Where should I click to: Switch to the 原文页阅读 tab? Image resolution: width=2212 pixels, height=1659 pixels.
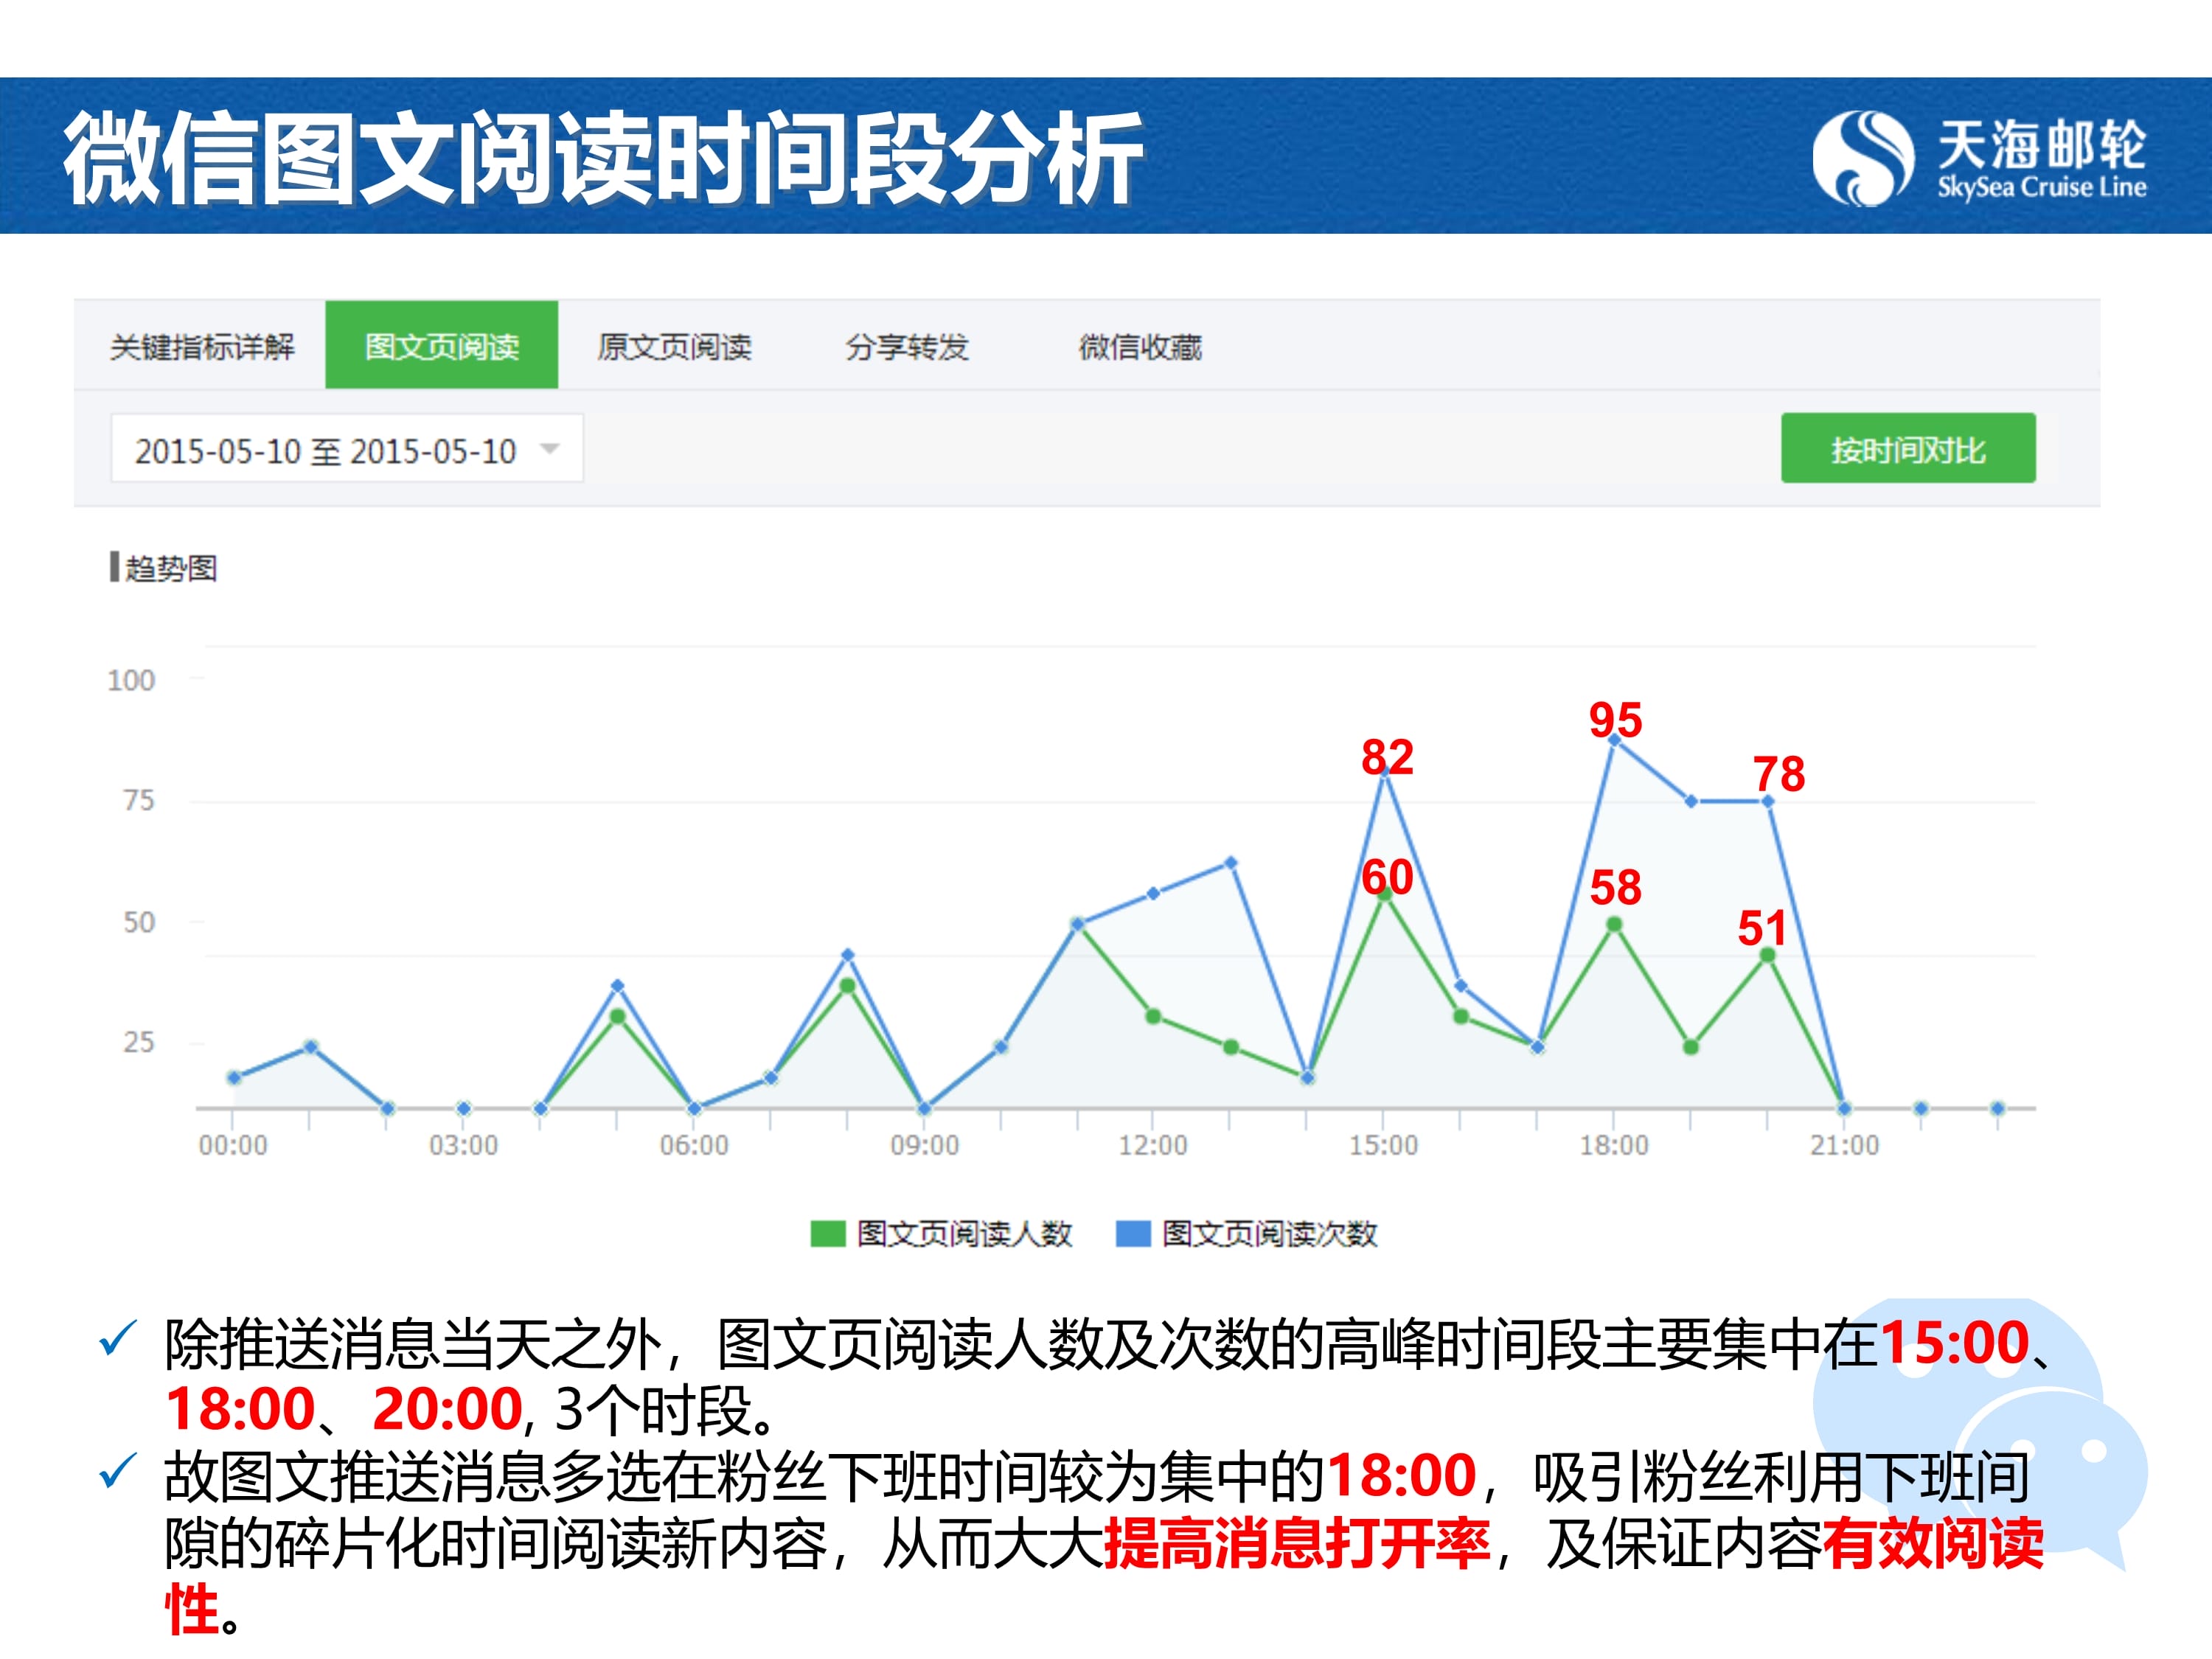pyautogui.click(x=674, y=347)
